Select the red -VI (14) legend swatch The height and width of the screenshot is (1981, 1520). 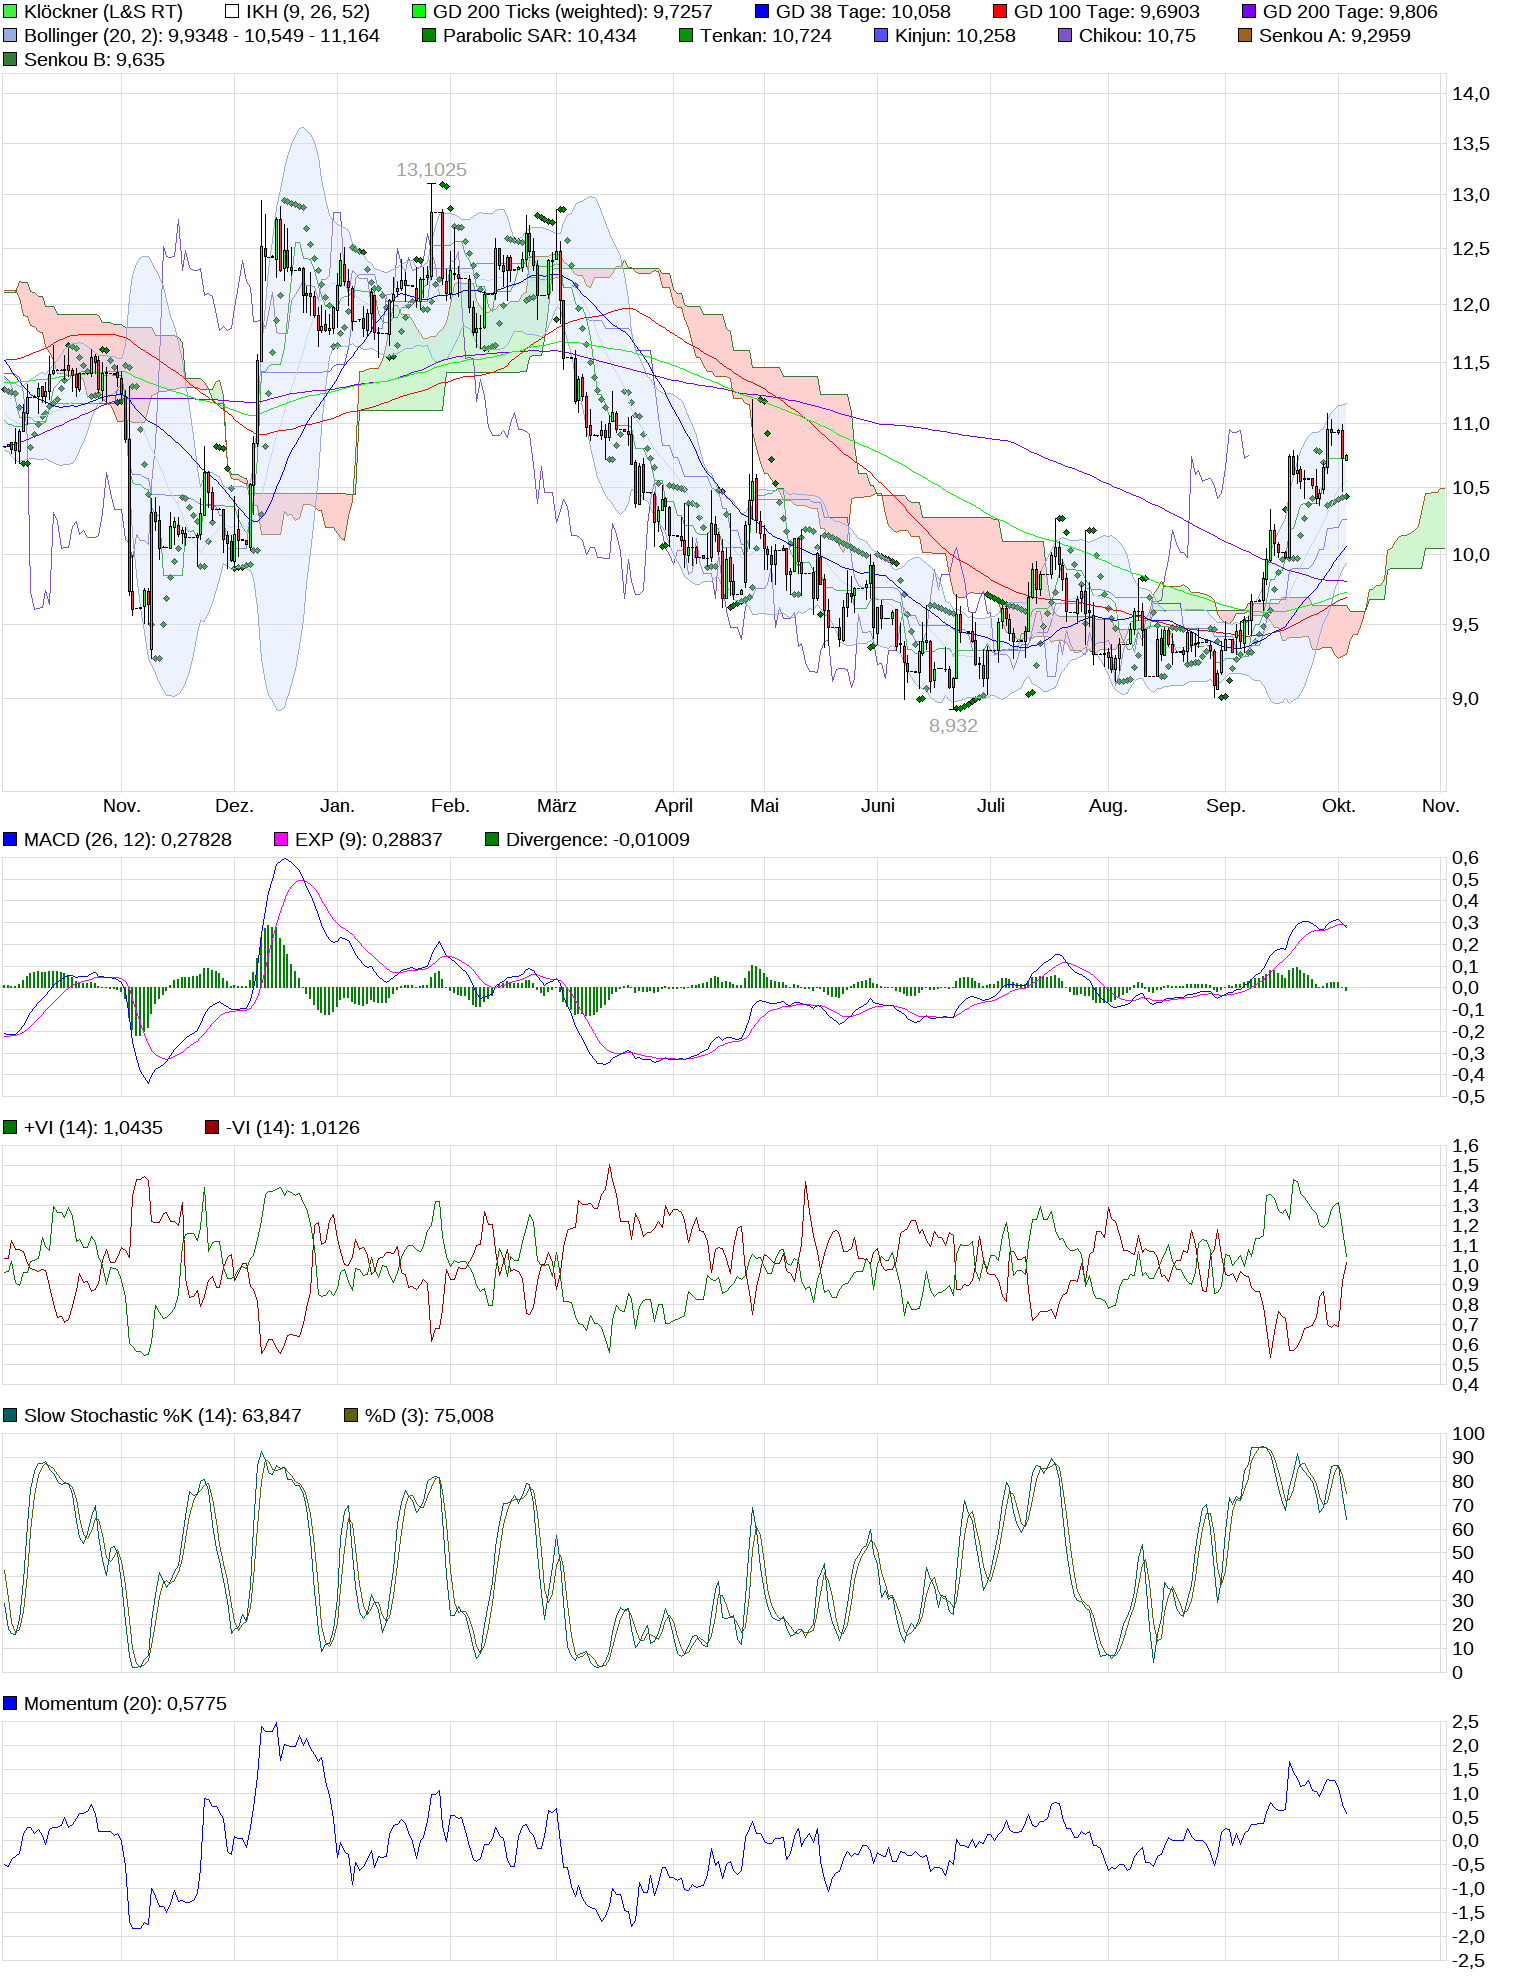(x=212, y=1128)
